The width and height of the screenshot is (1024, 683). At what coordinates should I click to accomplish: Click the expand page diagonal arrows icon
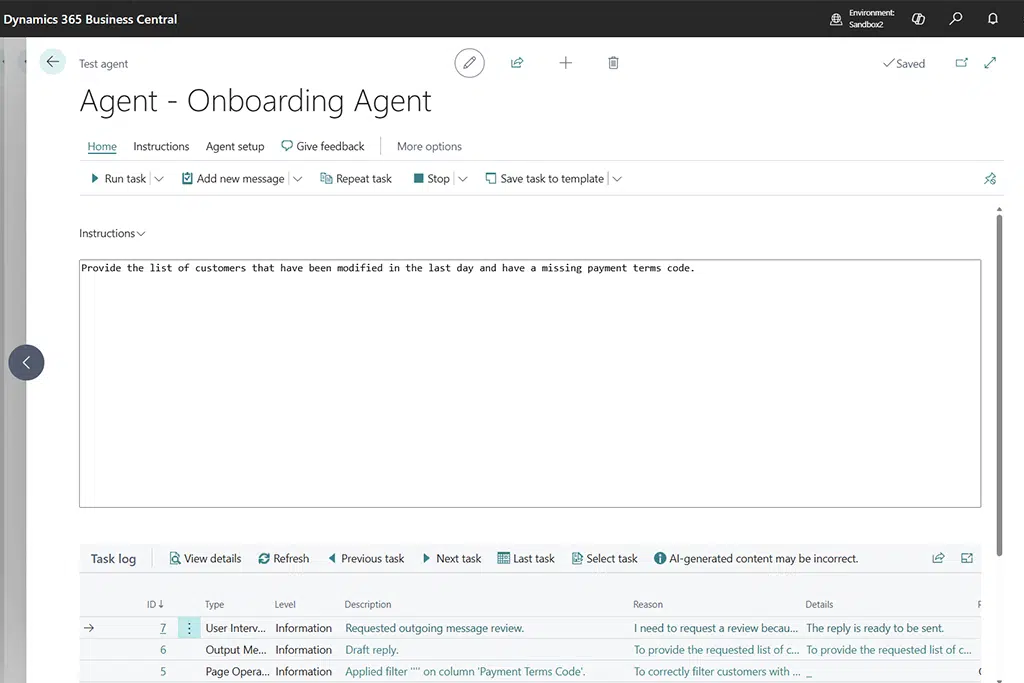pos(990,63)
